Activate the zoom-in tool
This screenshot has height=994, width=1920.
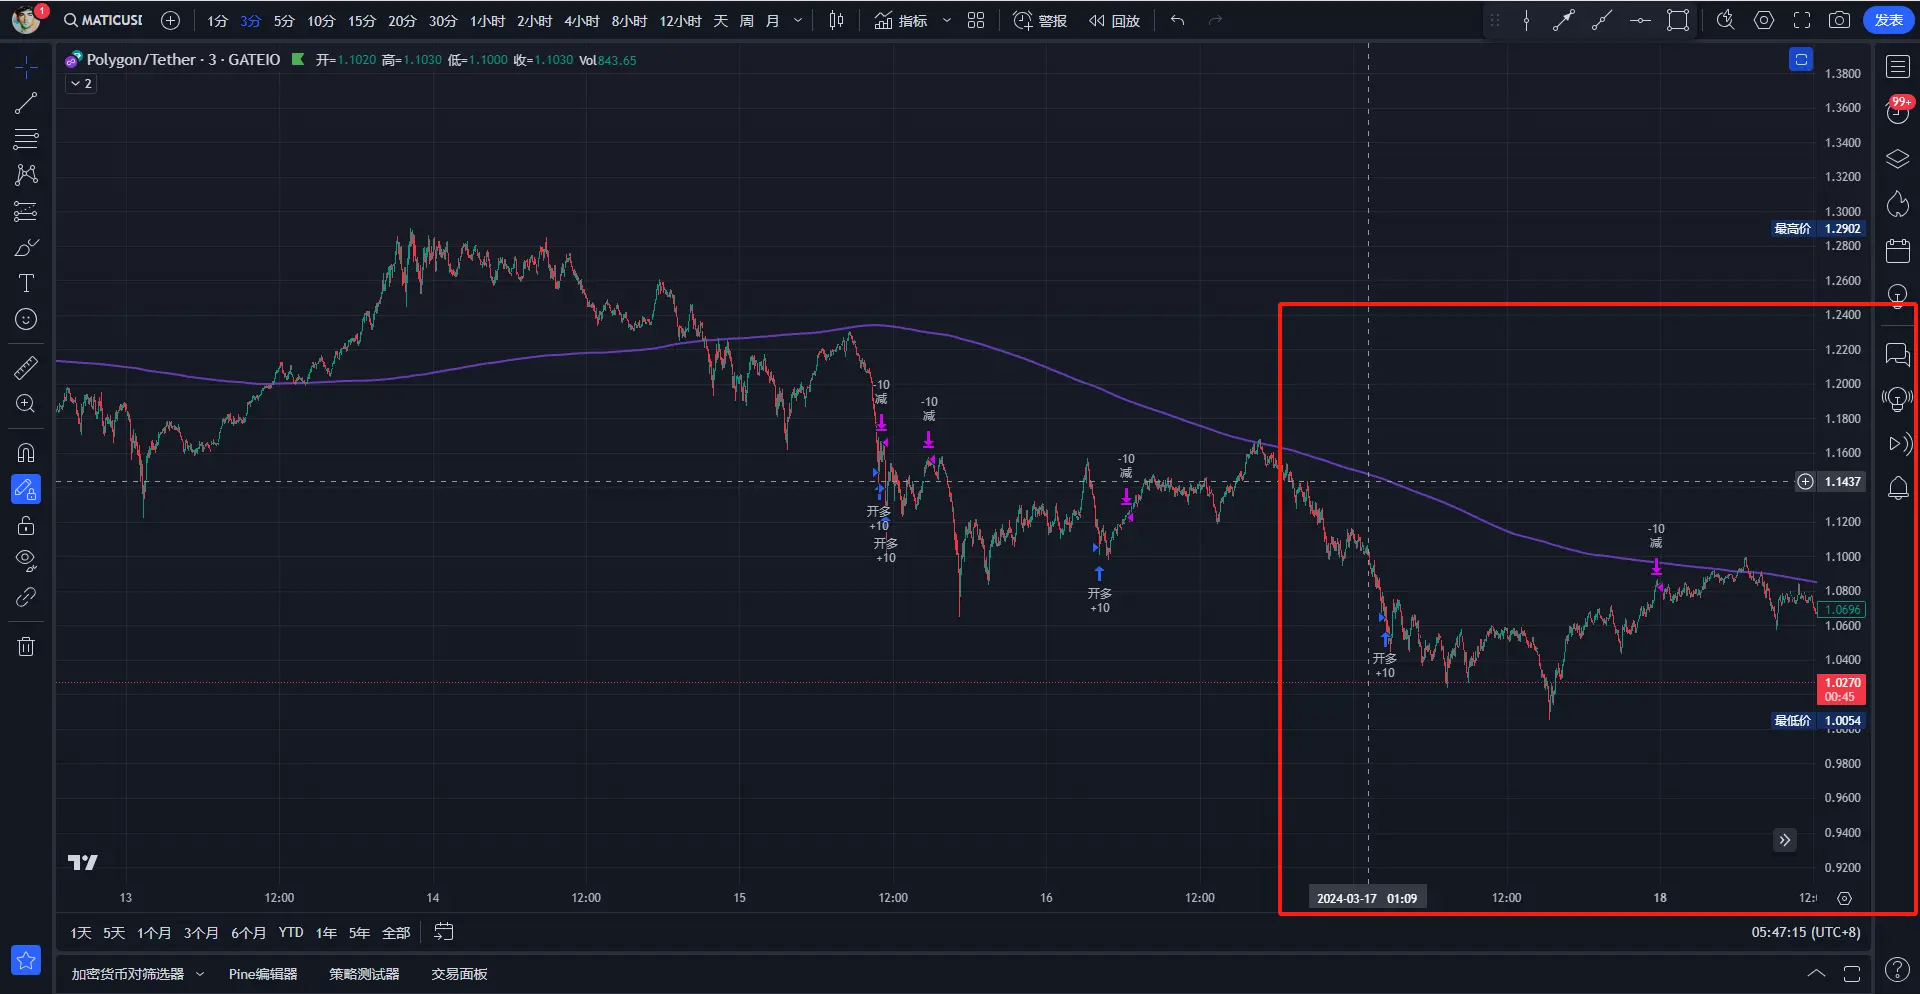point(26,404)
